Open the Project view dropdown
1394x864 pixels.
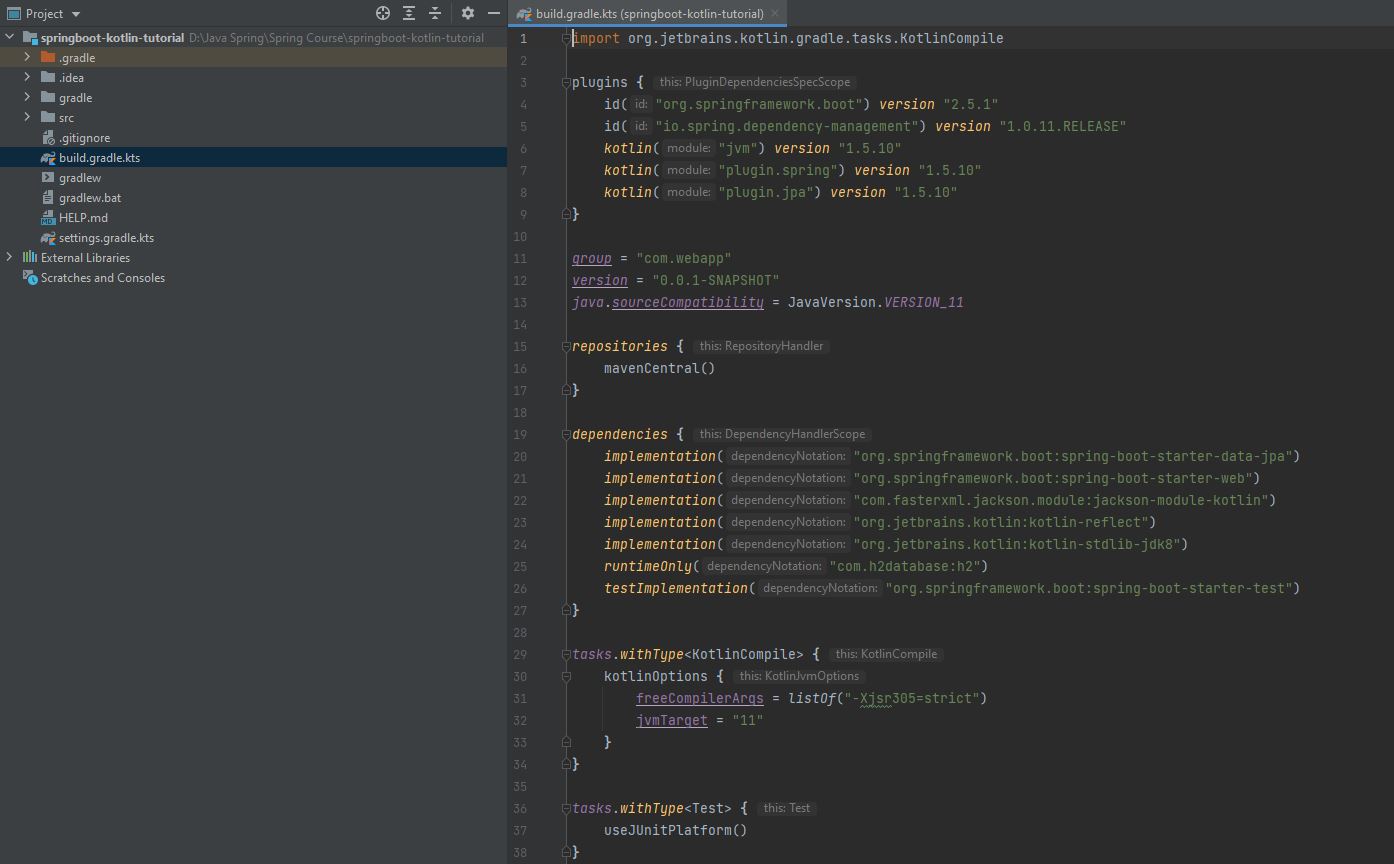pyautogui.click(x=76, y=14)
